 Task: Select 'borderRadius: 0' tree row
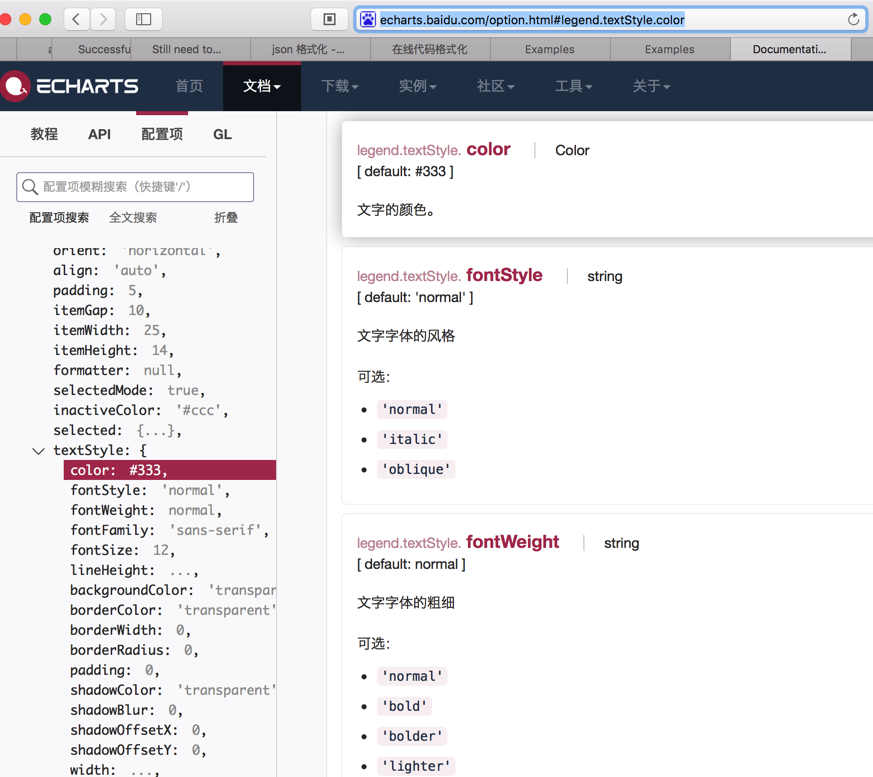click(134, 651)
